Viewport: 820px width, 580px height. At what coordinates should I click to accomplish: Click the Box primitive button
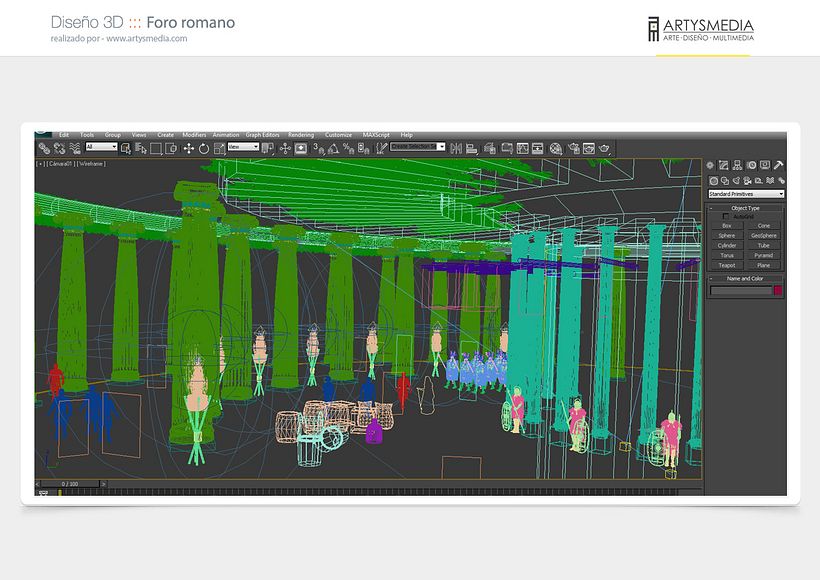pos(727,226)
